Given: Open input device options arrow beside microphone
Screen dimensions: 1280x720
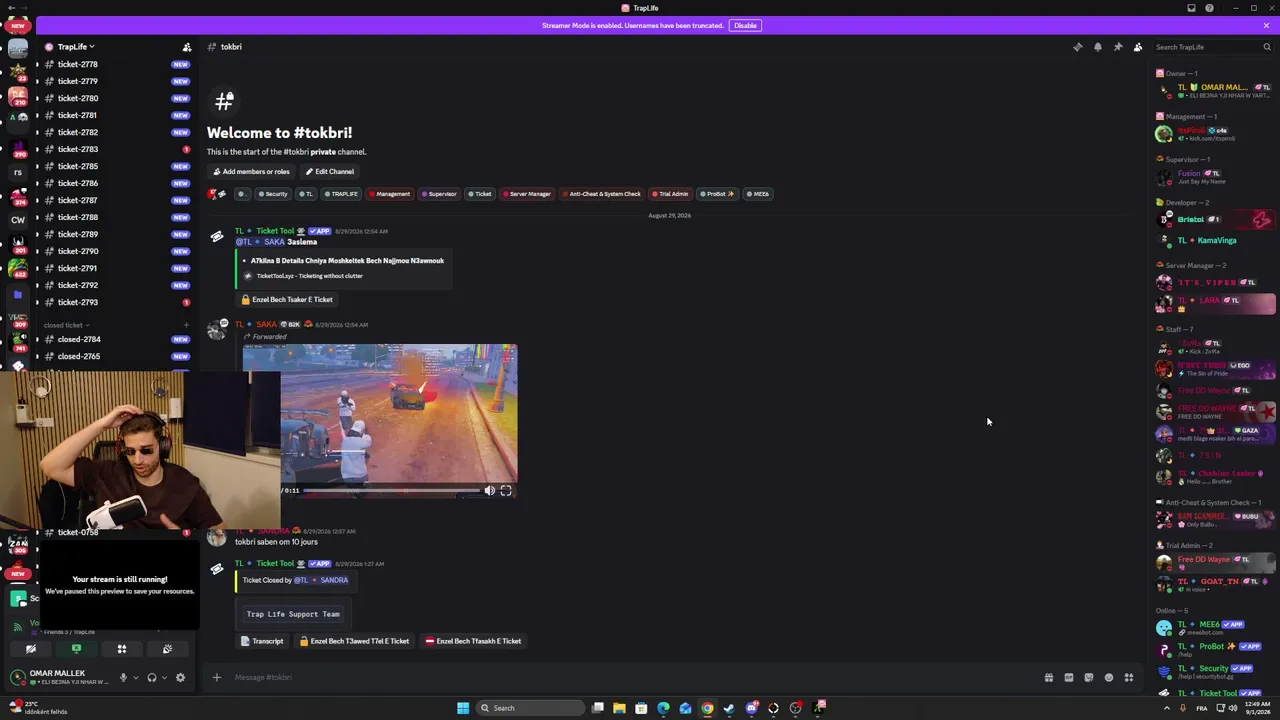Looking at the screenshot, I should pyautogui.click(x=135, y=677).
